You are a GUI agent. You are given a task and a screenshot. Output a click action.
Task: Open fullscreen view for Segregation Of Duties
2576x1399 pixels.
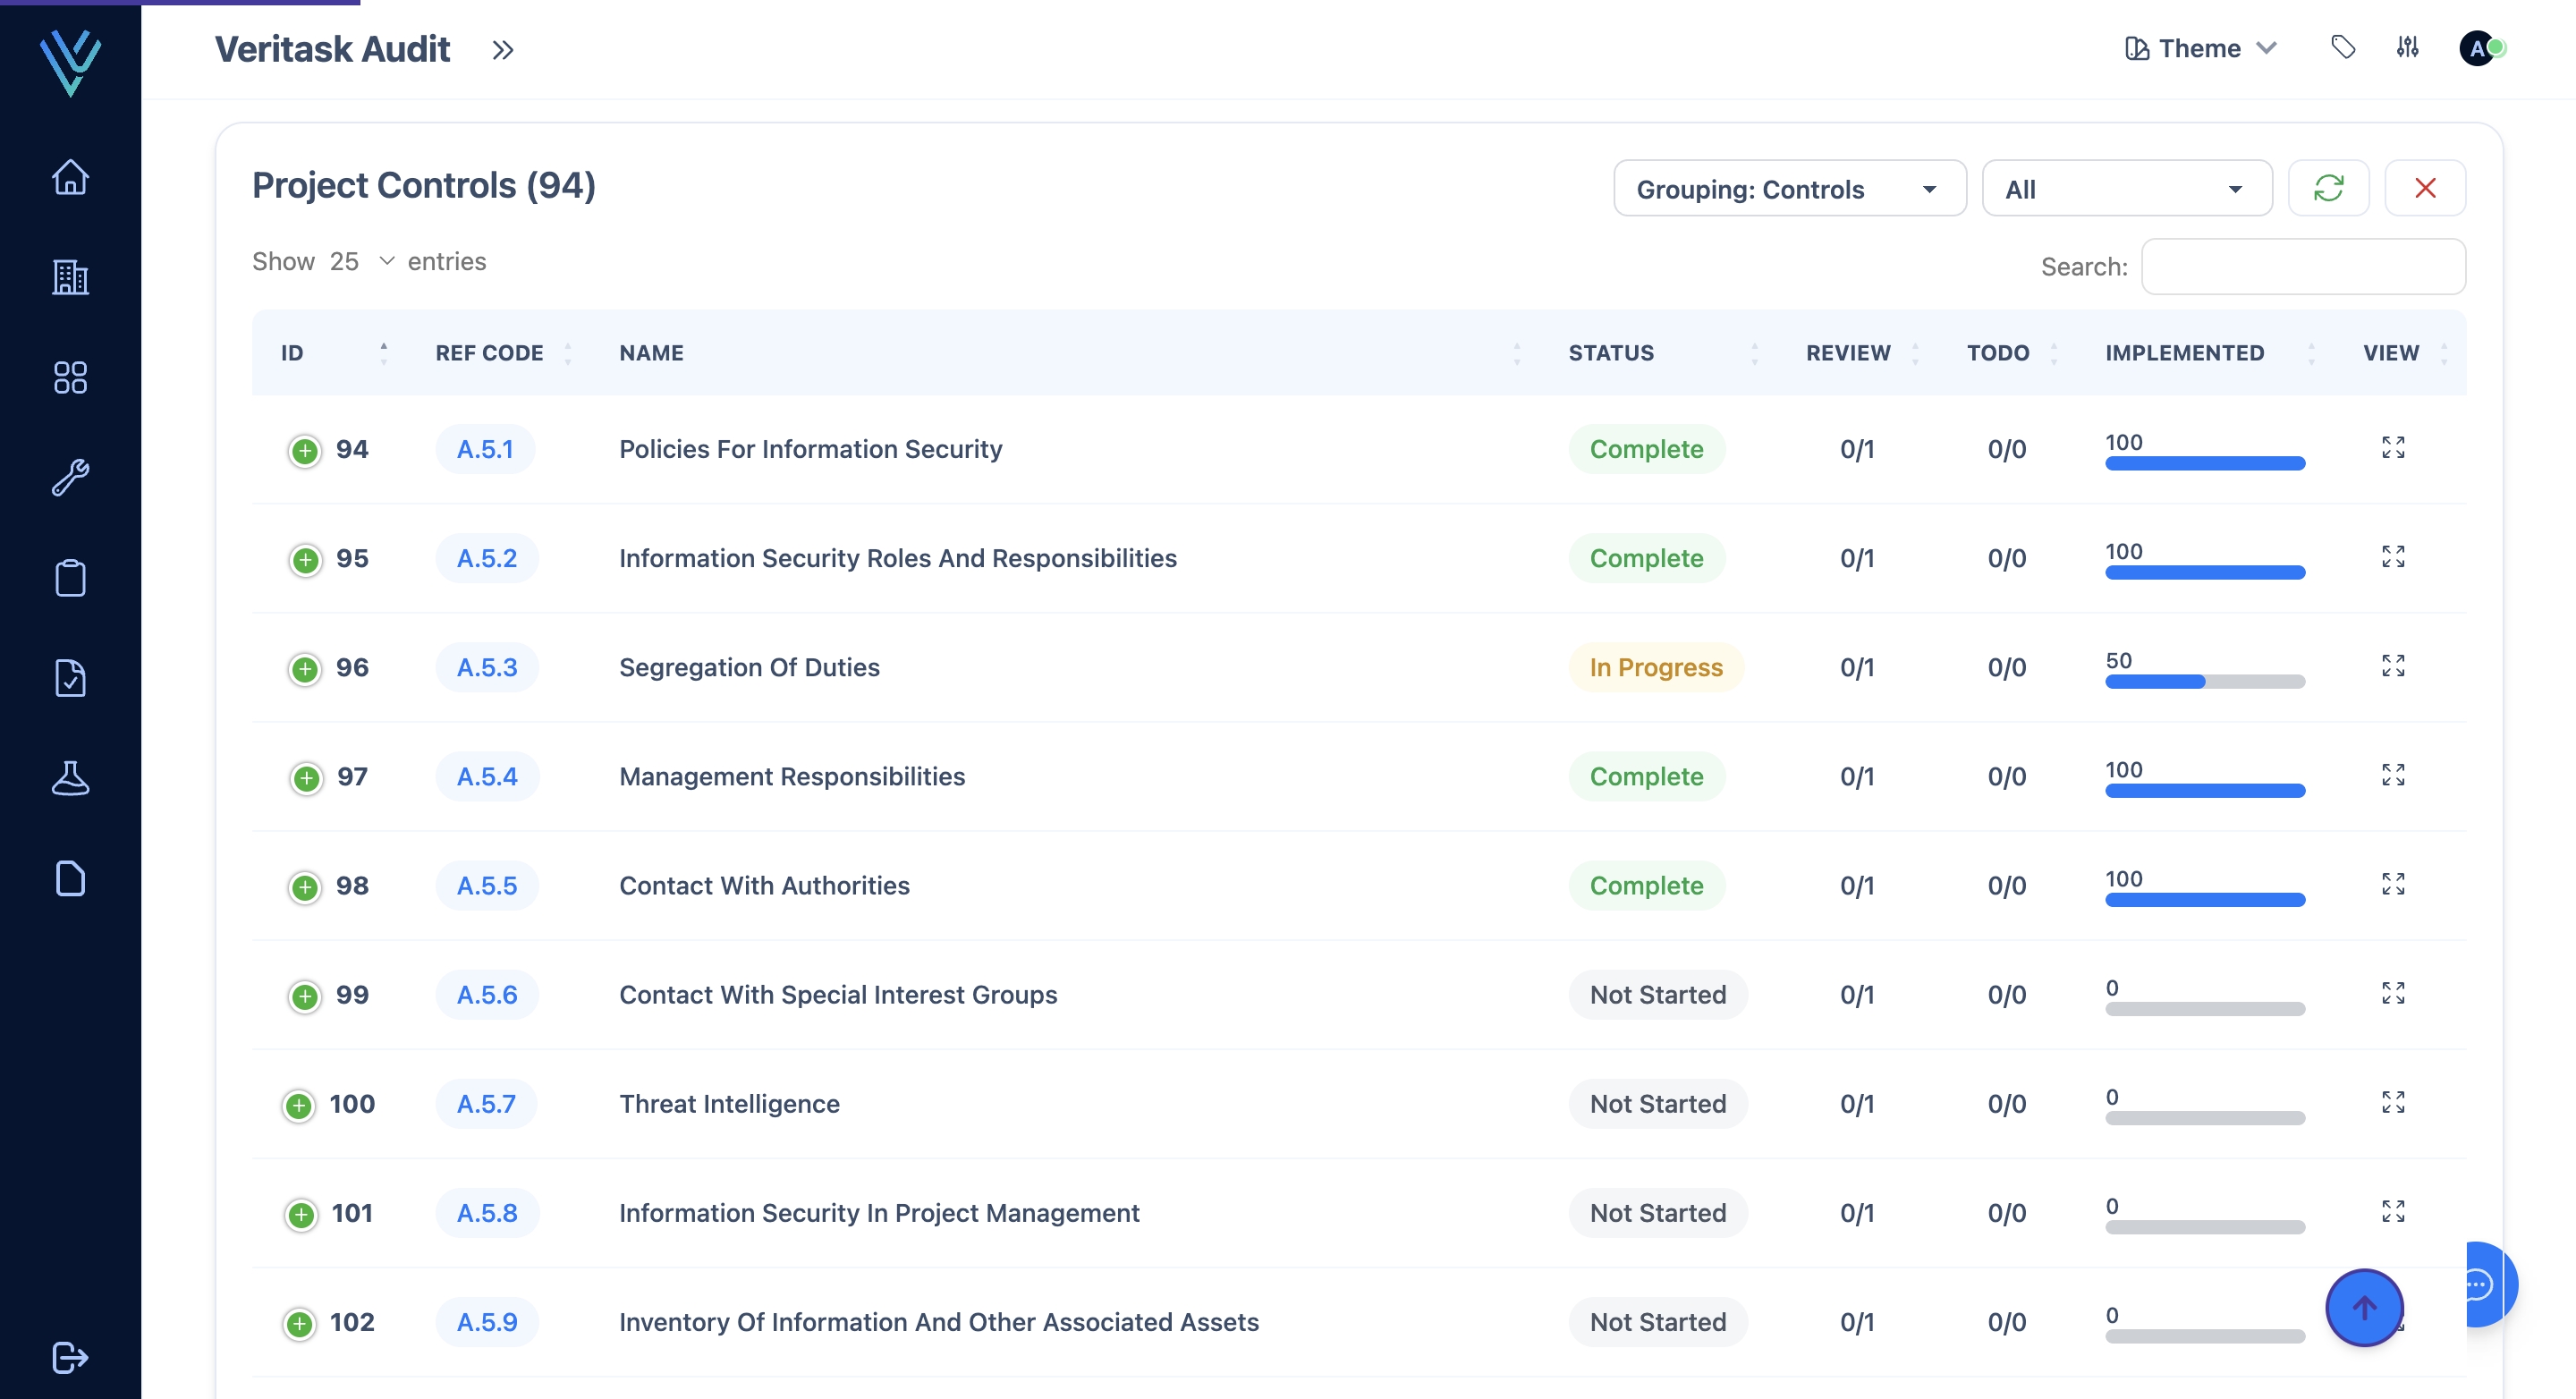[2392, 665]
